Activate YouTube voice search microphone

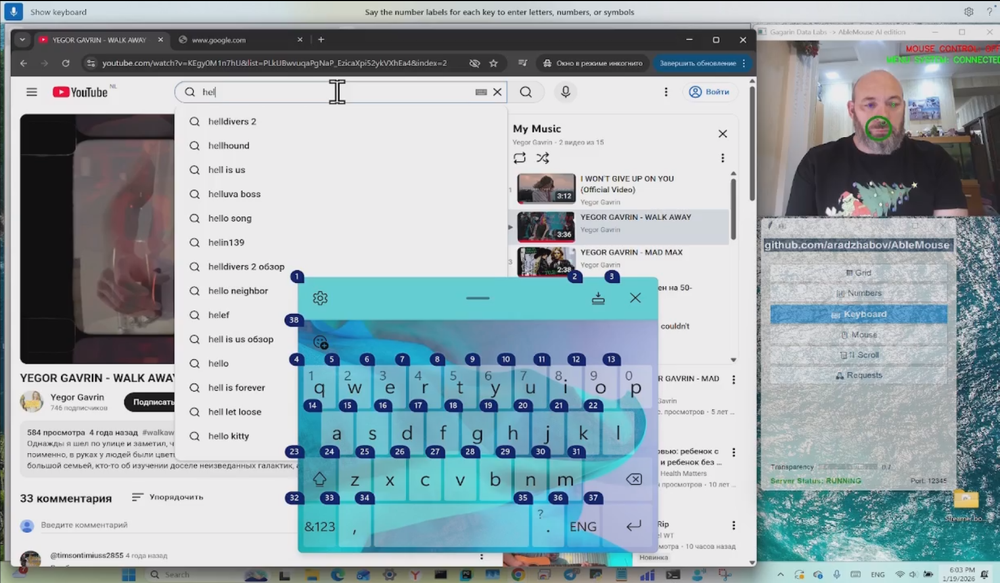click(565, 91)
